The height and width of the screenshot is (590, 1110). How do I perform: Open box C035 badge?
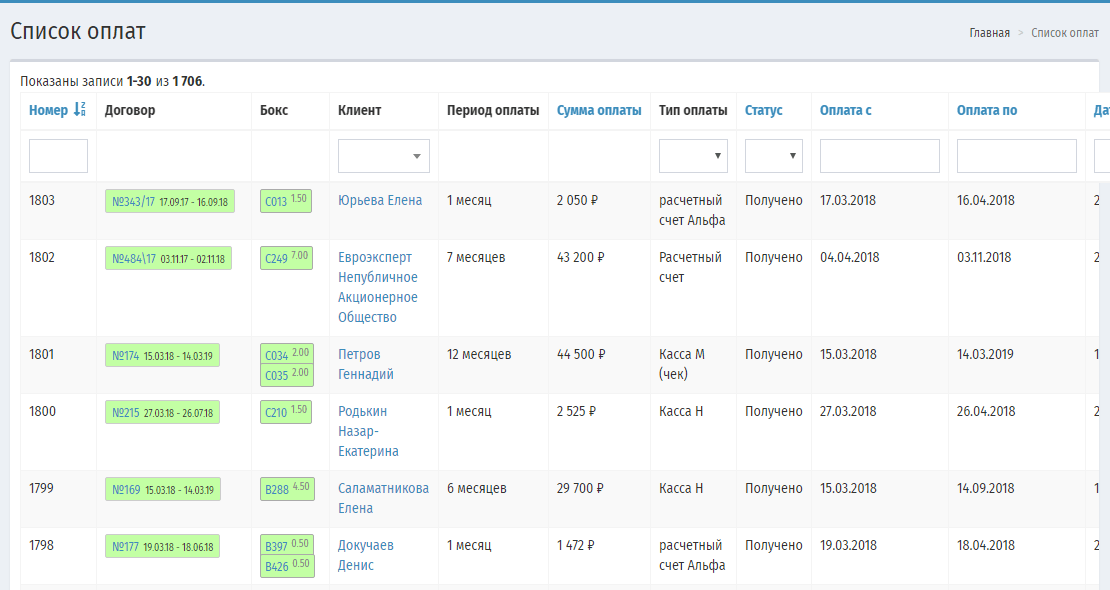(287, 375)
